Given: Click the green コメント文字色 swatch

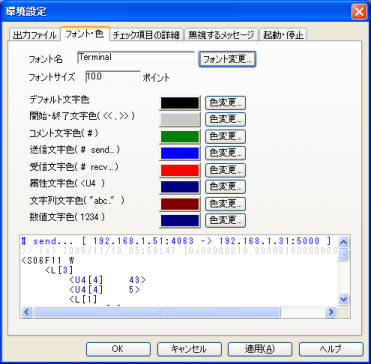Looking at the screenshot, I should point(180,136).
